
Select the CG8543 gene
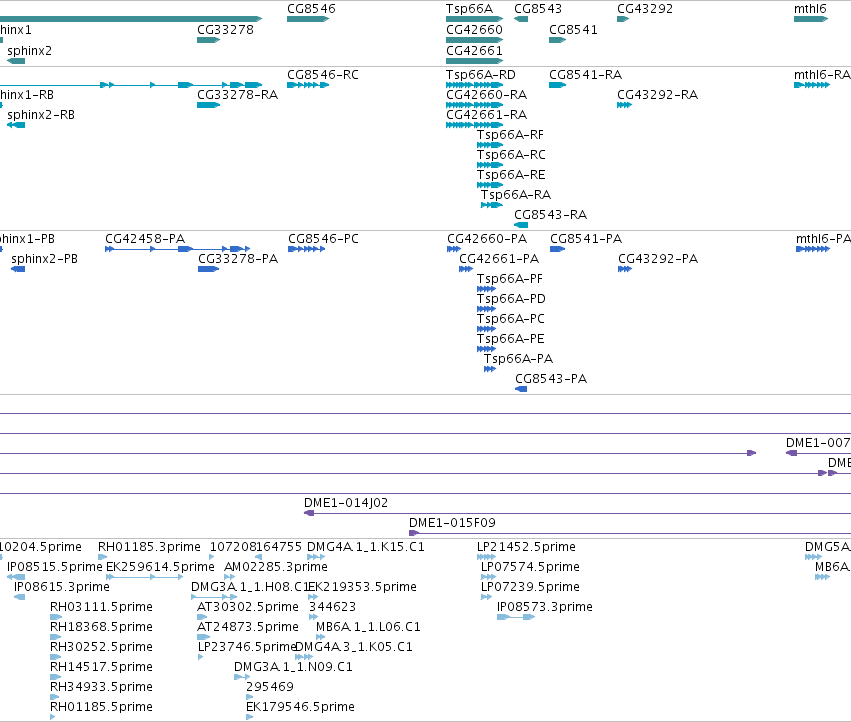click(521, 19)
